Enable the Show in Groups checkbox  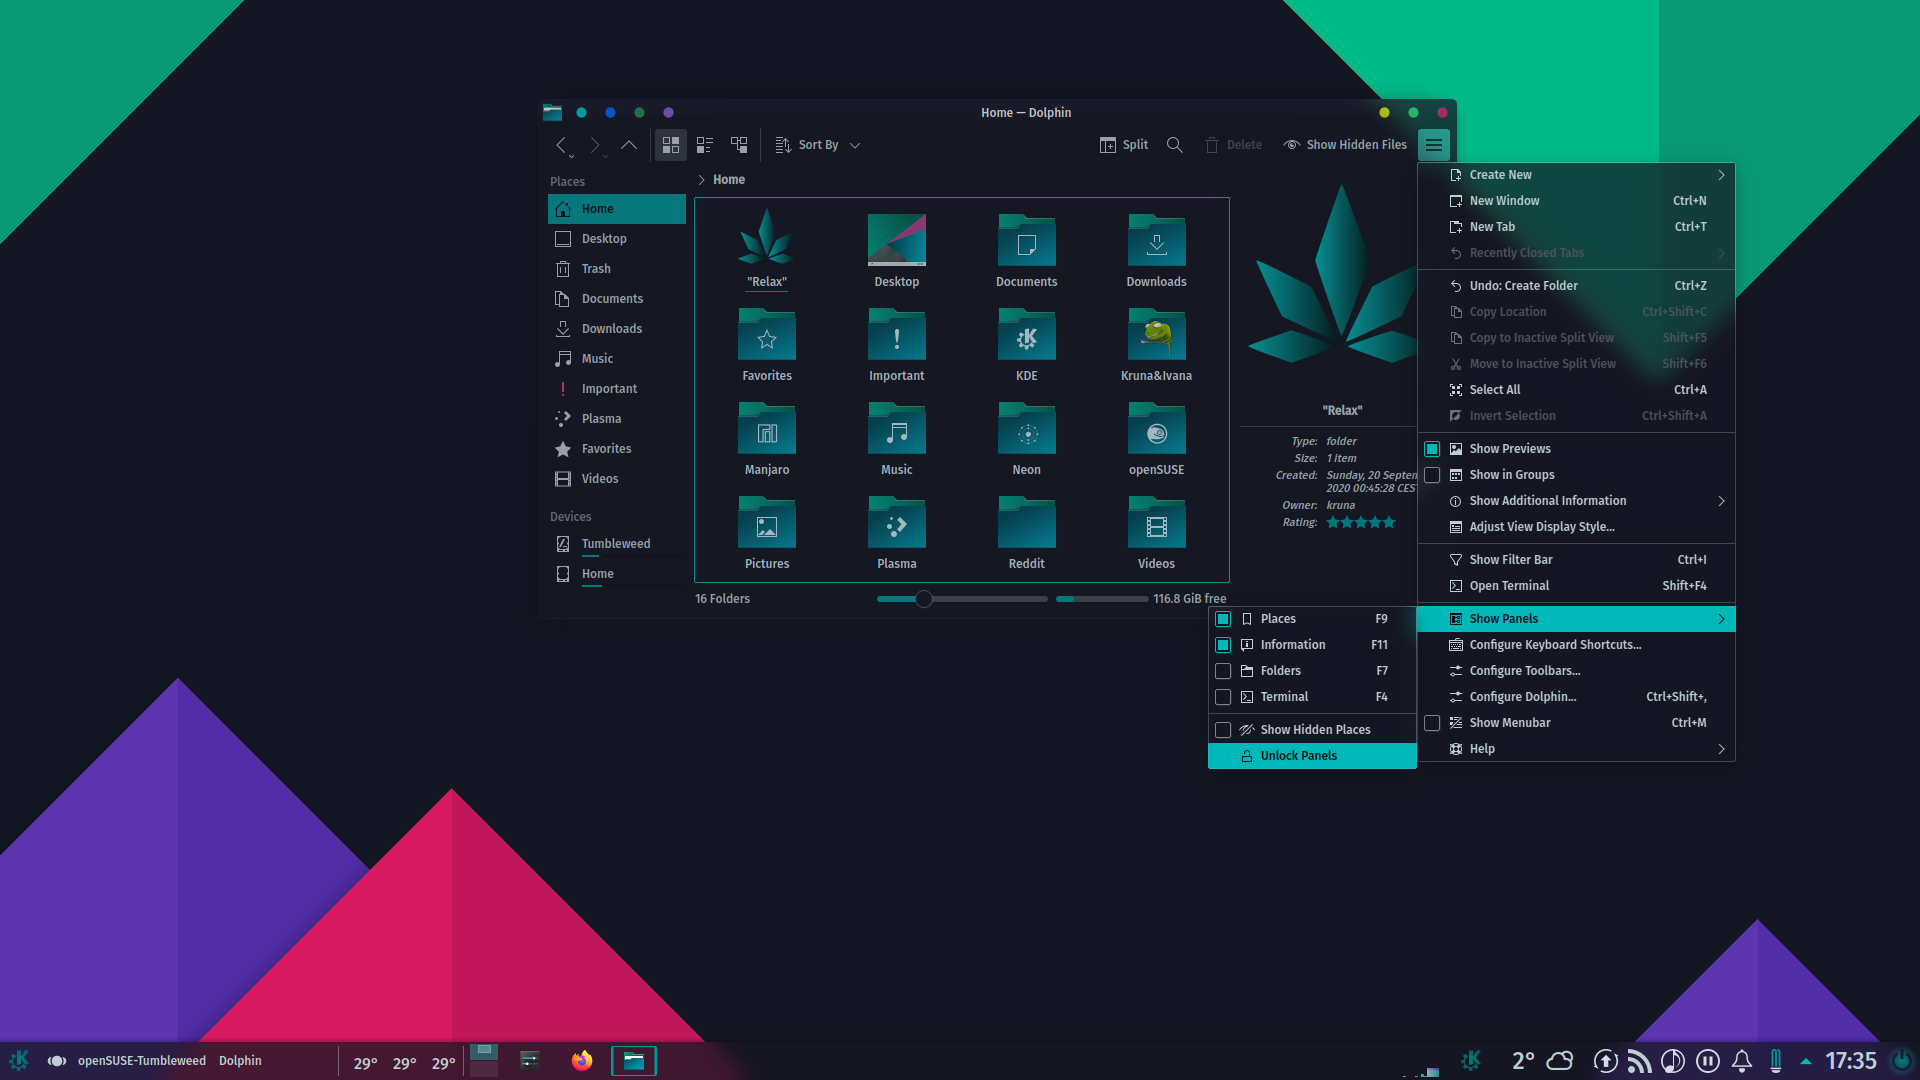click(1432, 475)
